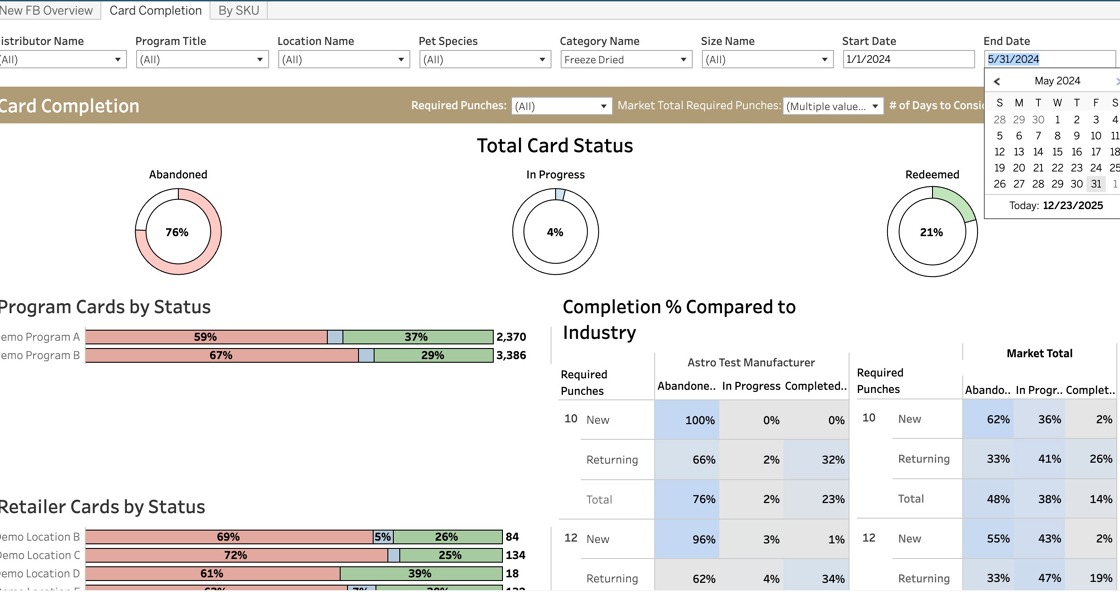Viewport: 1120px width, 592px height.
Task: Expand the Size Name dropdown
Action: coord(767,60)
